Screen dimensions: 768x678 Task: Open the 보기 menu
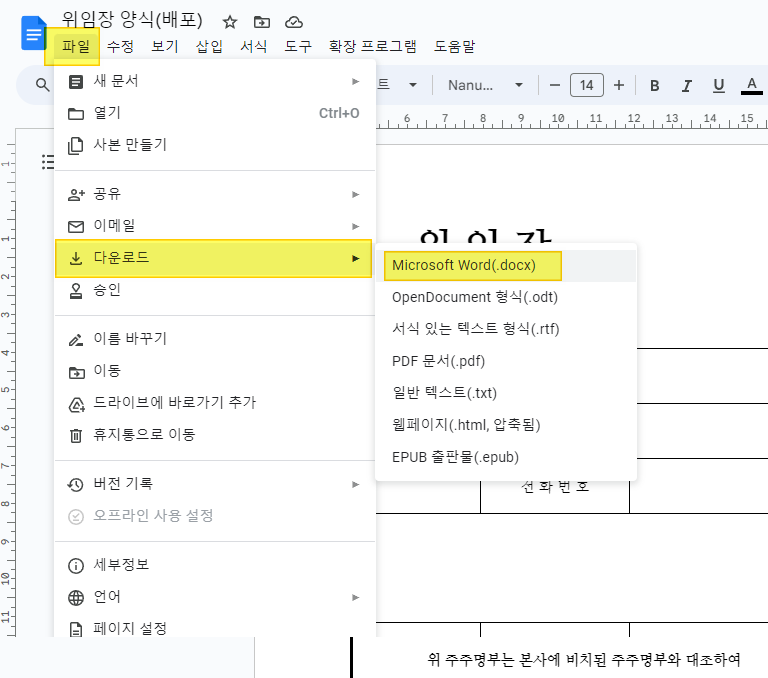(x=165, y=47)
